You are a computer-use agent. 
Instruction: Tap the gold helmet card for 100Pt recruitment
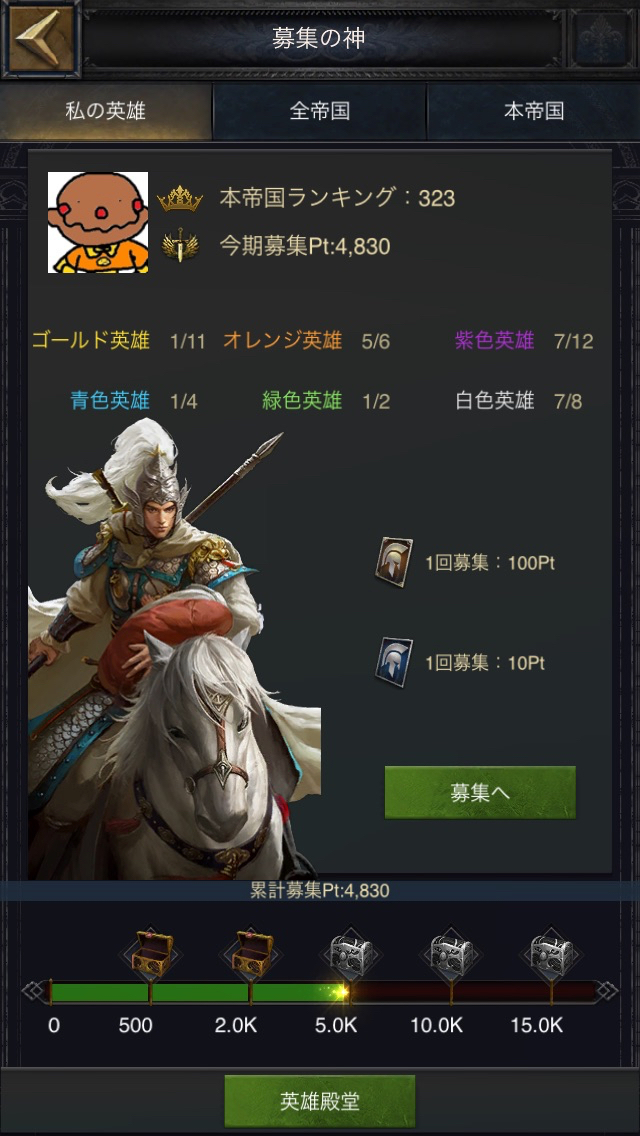(x=394, y=561)
